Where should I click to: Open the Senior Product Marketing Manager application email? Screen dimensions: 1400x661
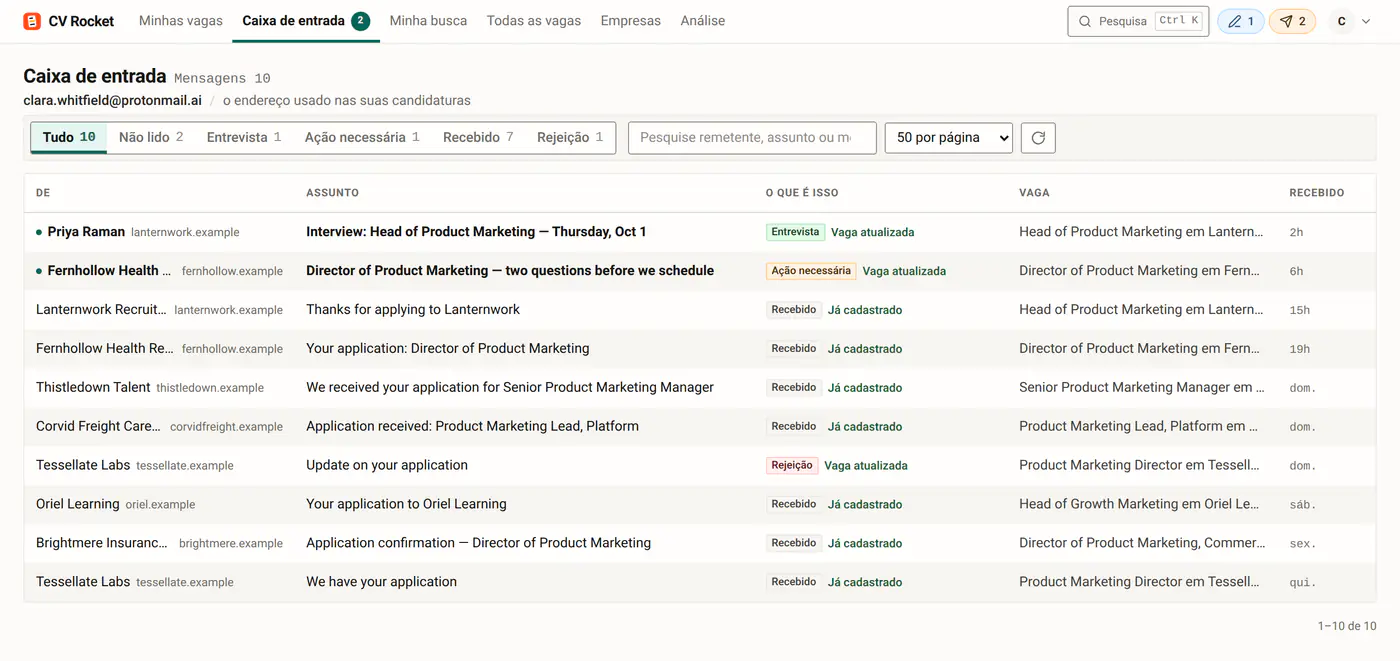click(510, 388)
